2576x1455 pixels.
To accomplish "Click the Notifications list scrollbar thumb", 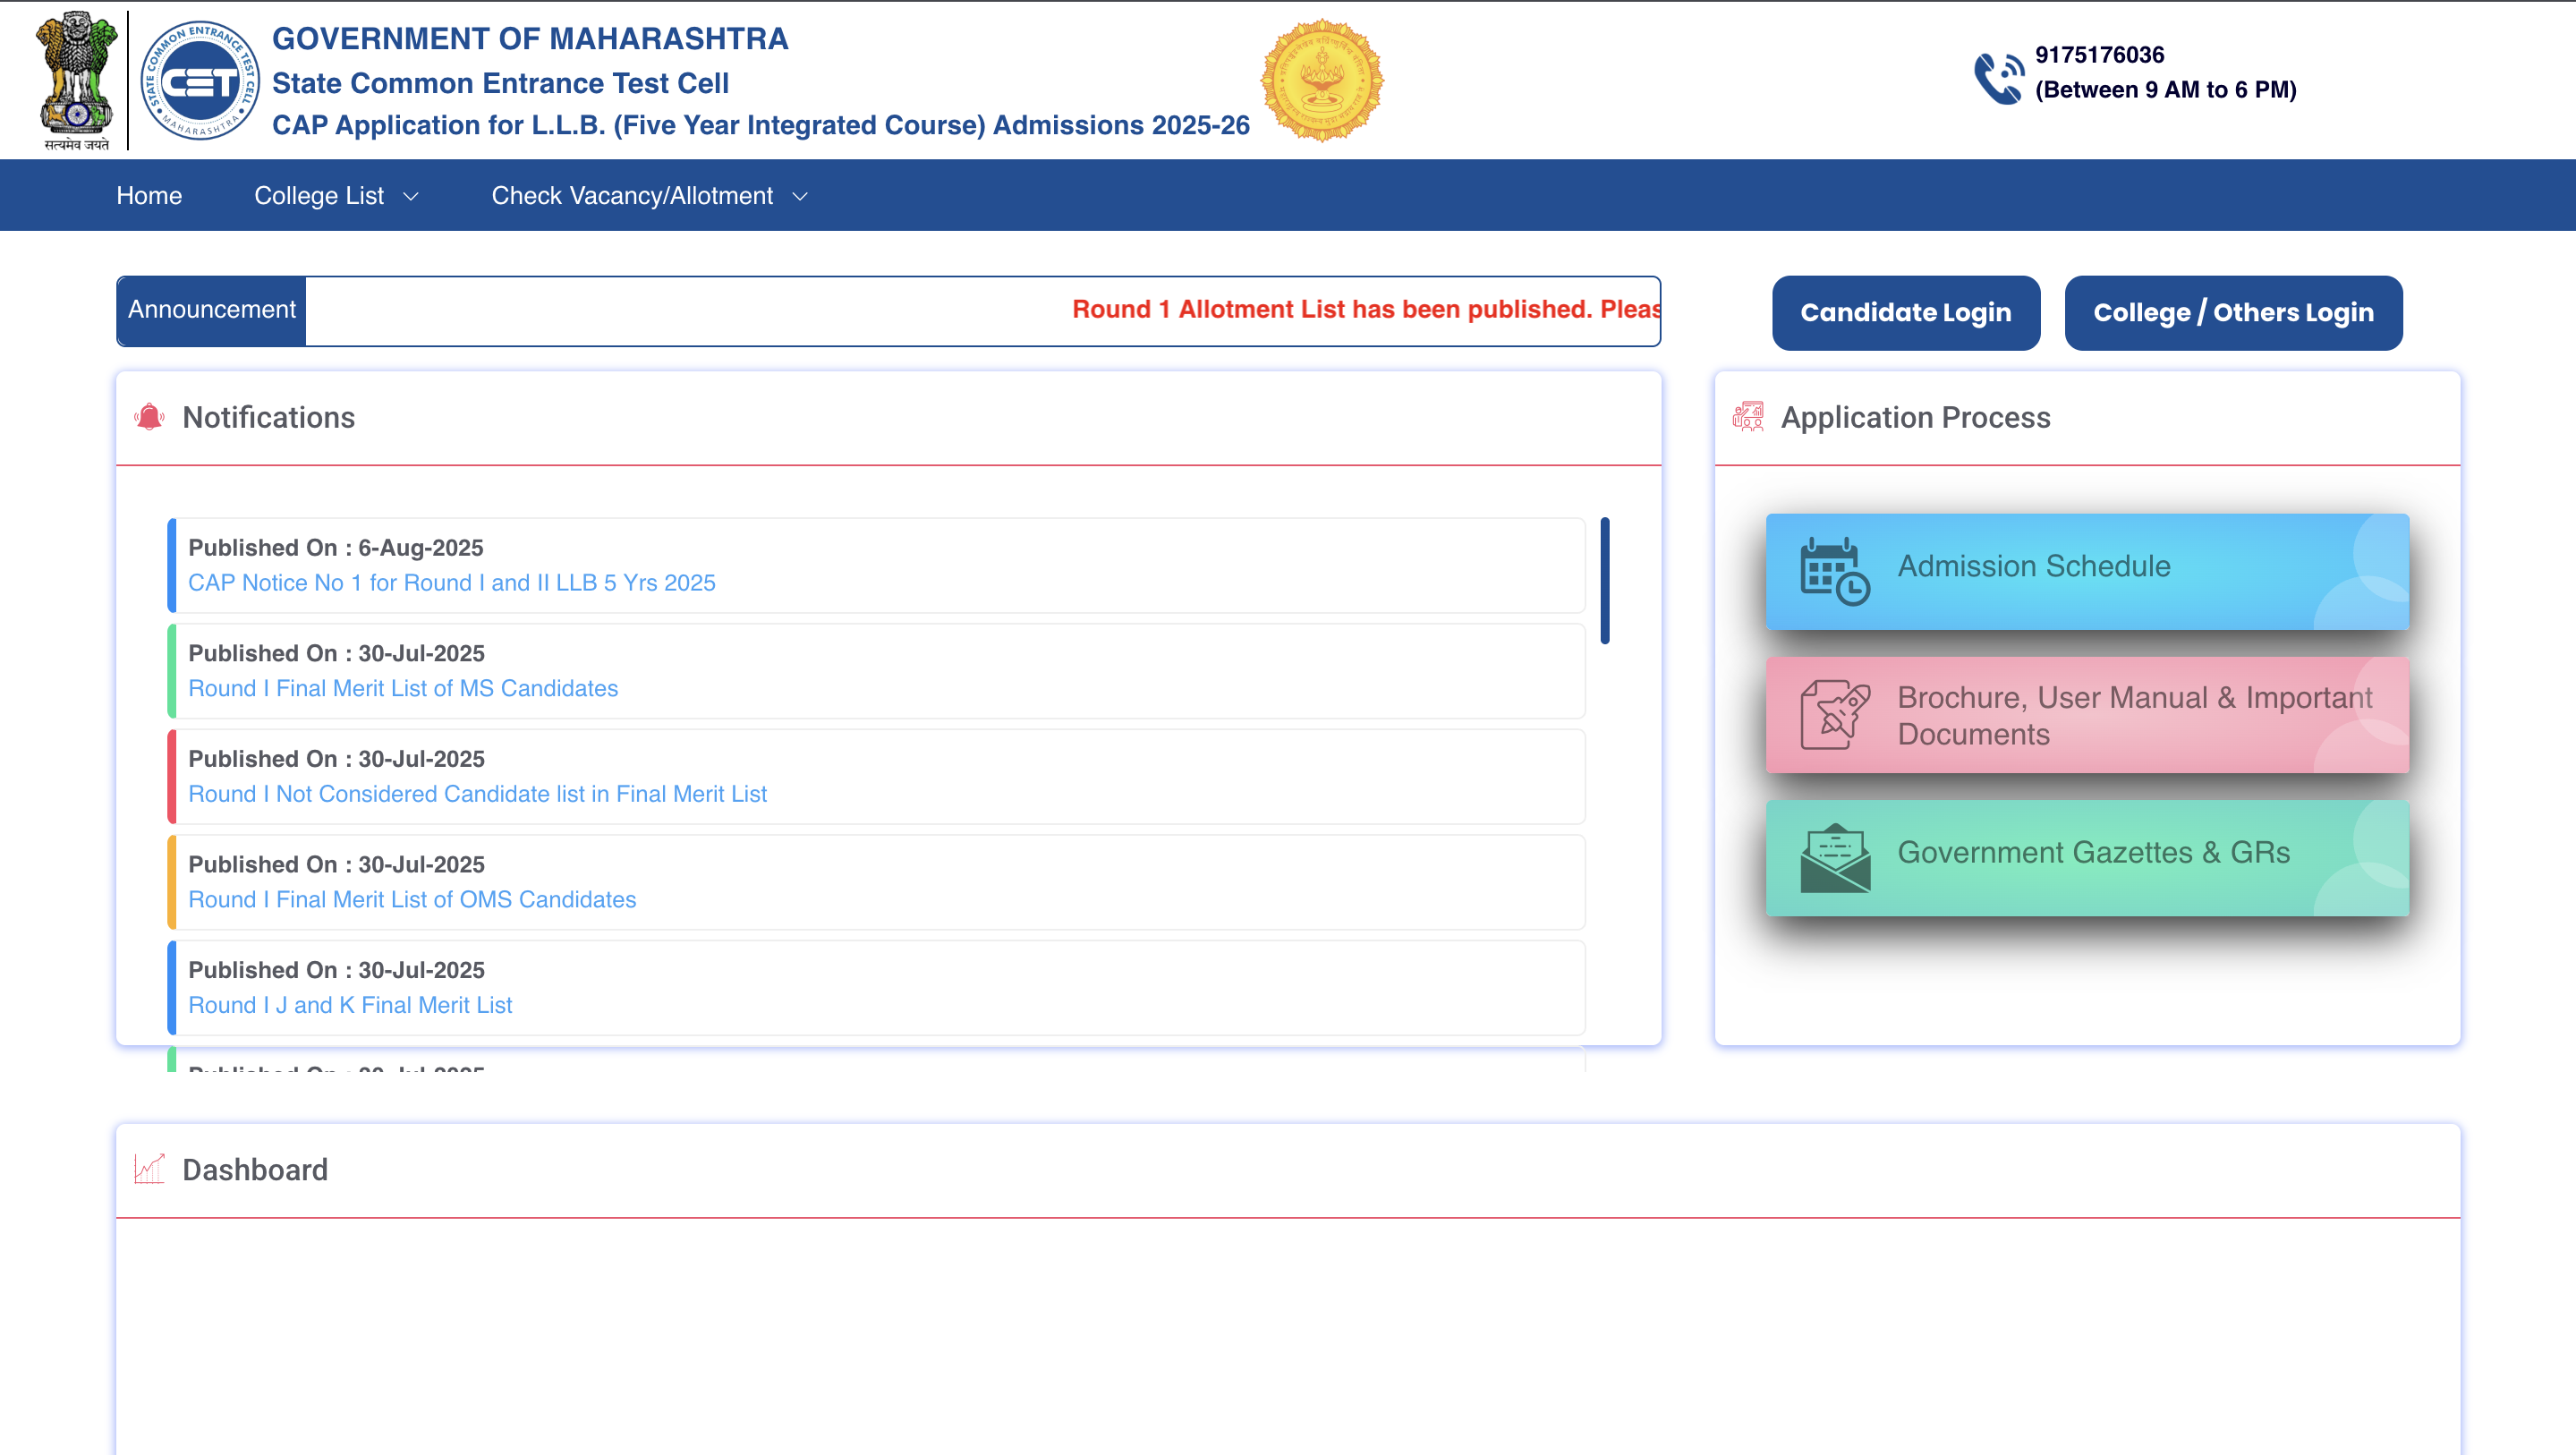I will pos(1605,580).
